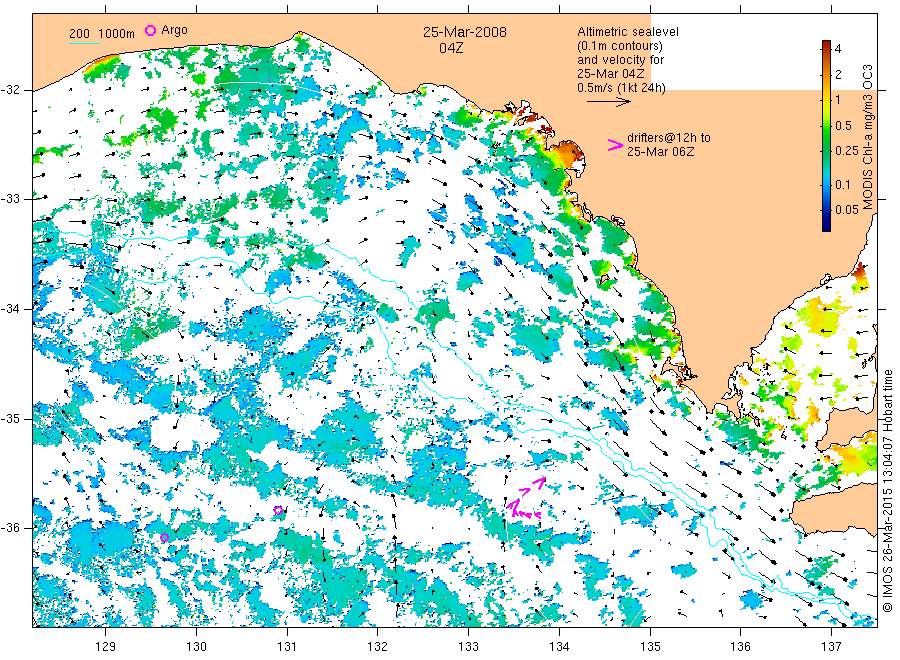
Task: Click the latitude label "-33"
Action: coord(10,199)
